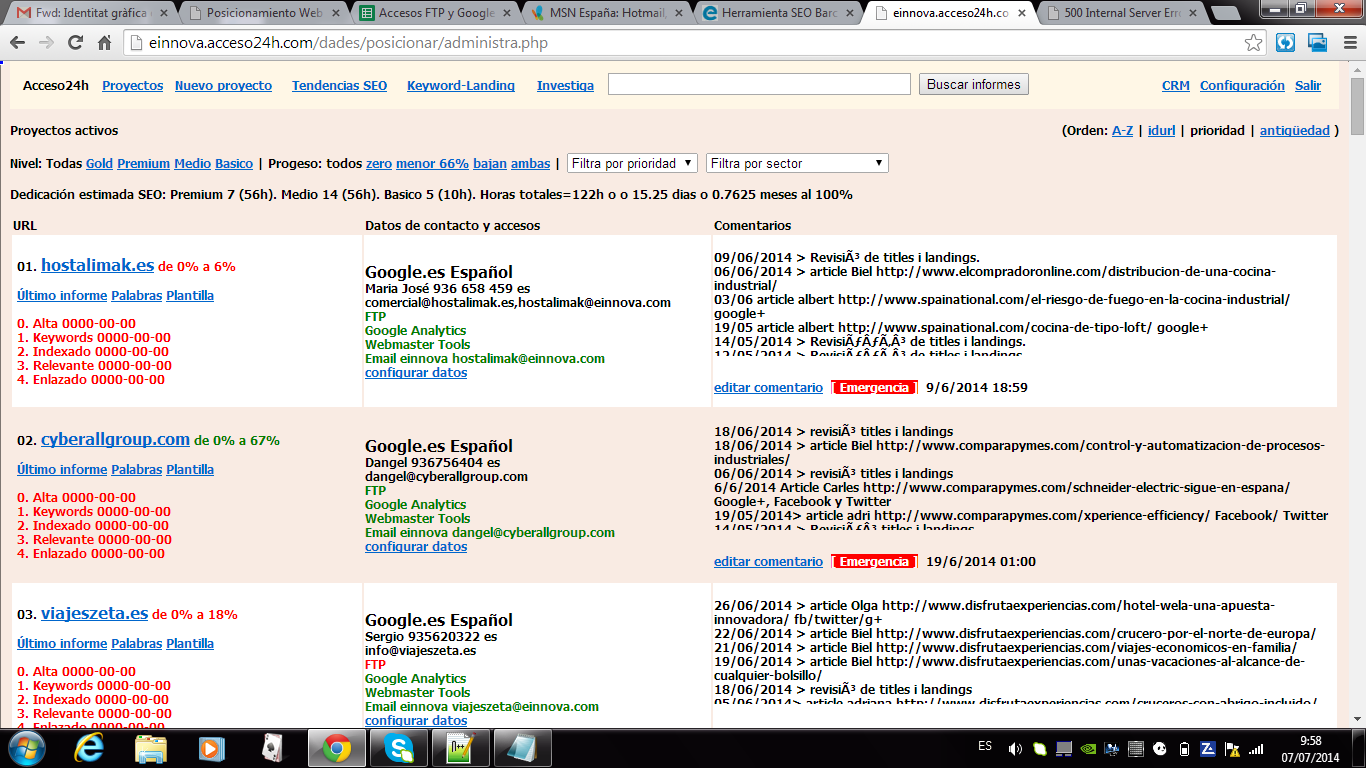Viewport: 1366px width, 768px height.
Task: Open the viajeszeta.es project link
Action: pos(94,614)
